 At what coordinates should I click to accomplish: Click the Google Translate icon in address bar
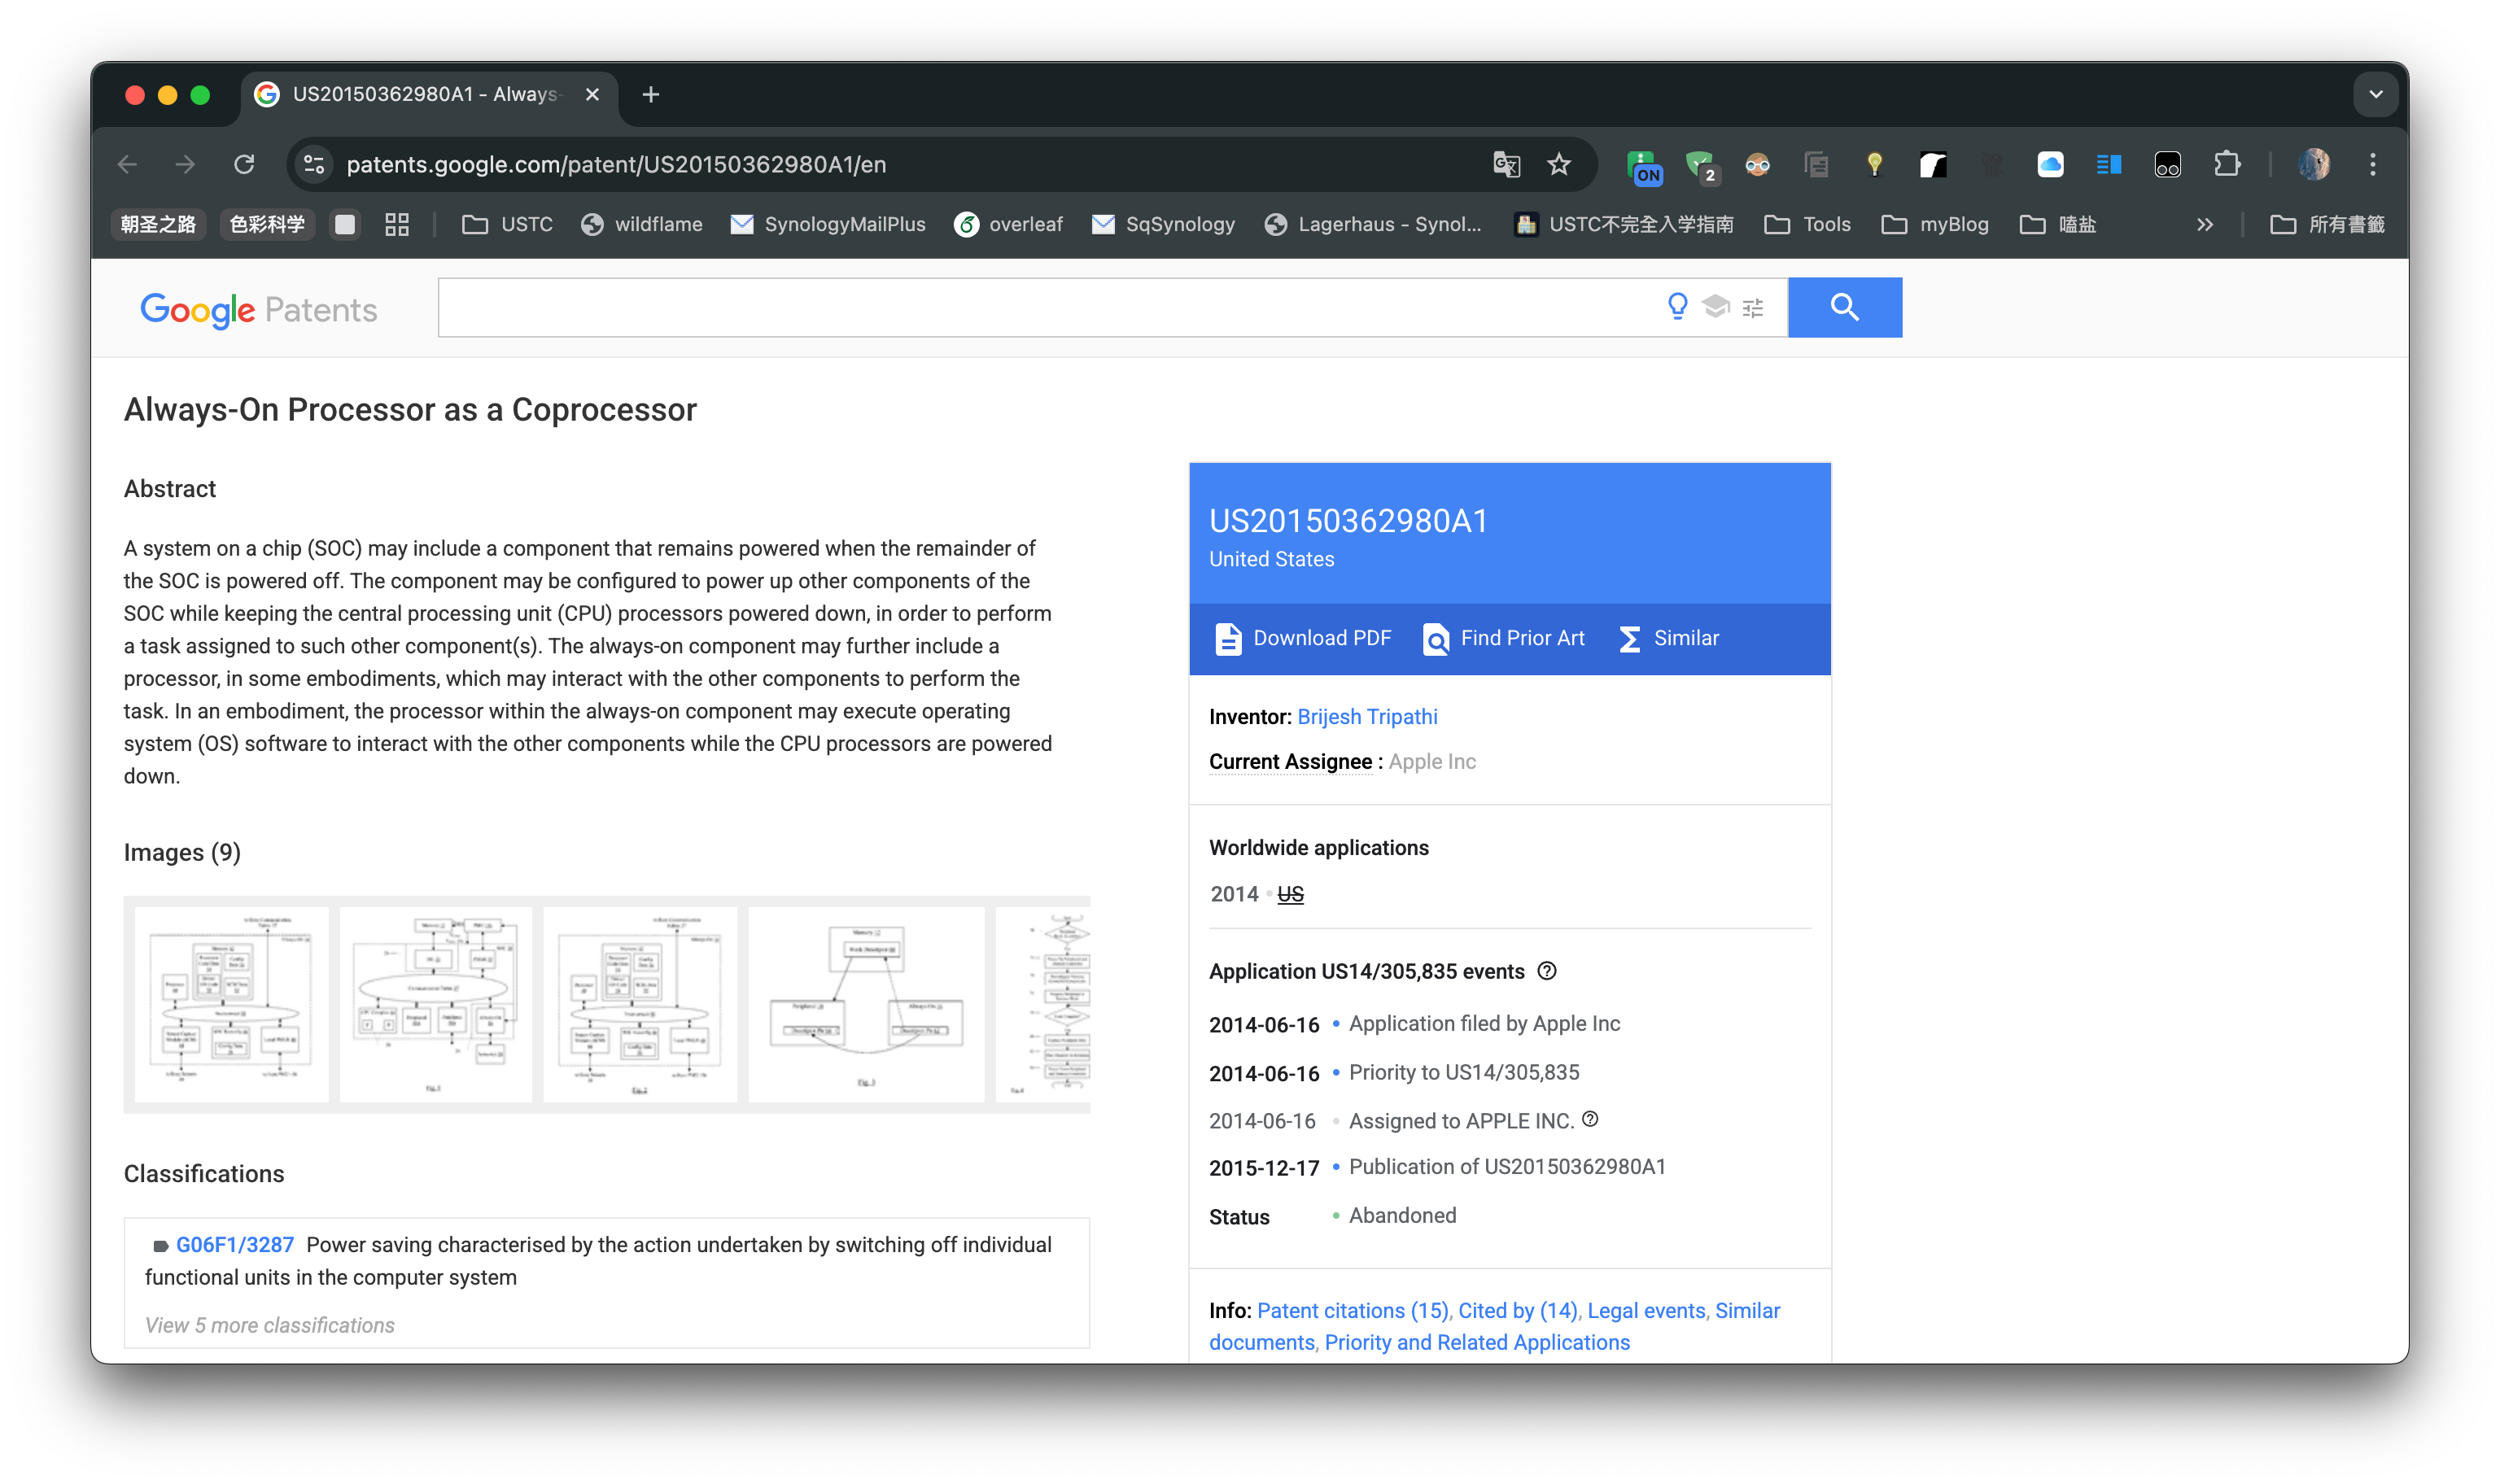pos(1506,164)
